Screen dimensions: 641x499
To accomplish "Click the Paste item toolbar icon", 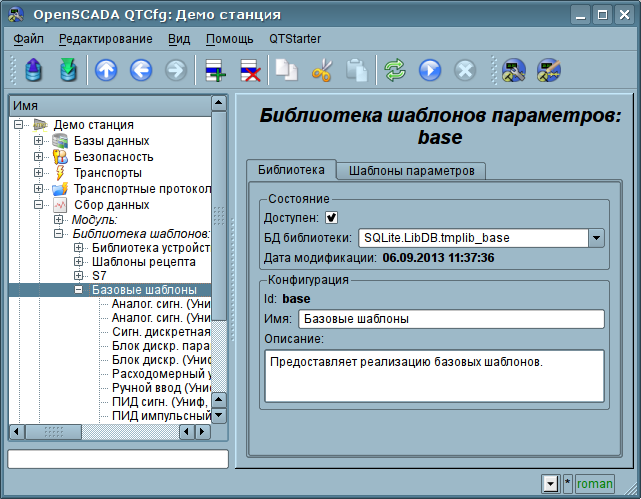I will 357,70.
